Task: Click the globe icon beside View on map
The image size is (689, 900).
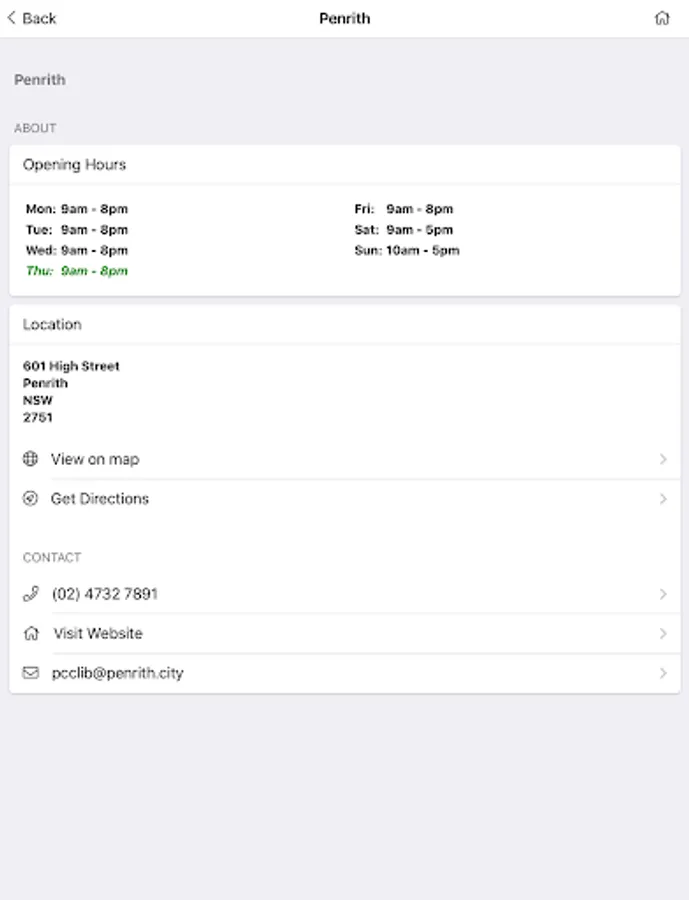Action: pos(30,459)
